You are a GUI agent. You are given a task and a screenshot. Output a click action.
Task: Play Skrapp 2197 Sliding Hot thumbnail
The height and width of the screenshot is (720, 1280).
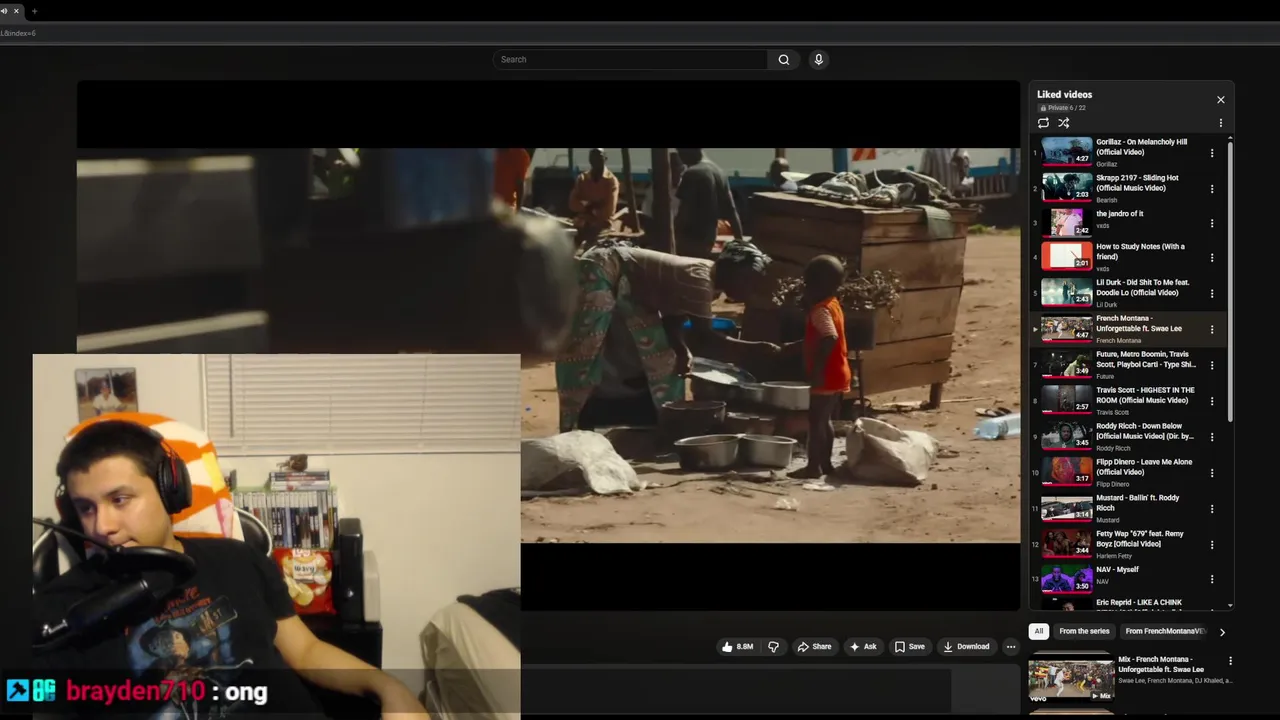[1067, 187]
